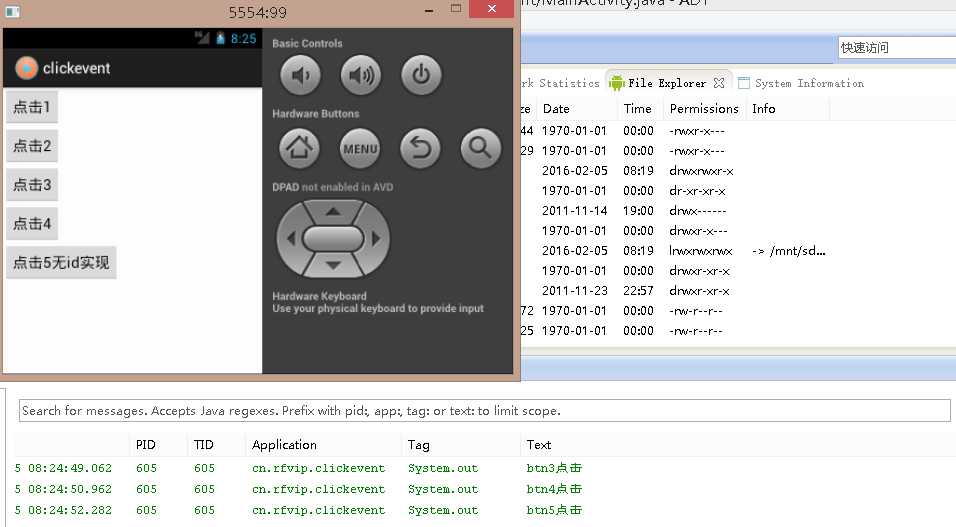Click the clickevent title in emulator action bar
The image size is (956, 527).
pyautogui.click(x=76, y=68)
